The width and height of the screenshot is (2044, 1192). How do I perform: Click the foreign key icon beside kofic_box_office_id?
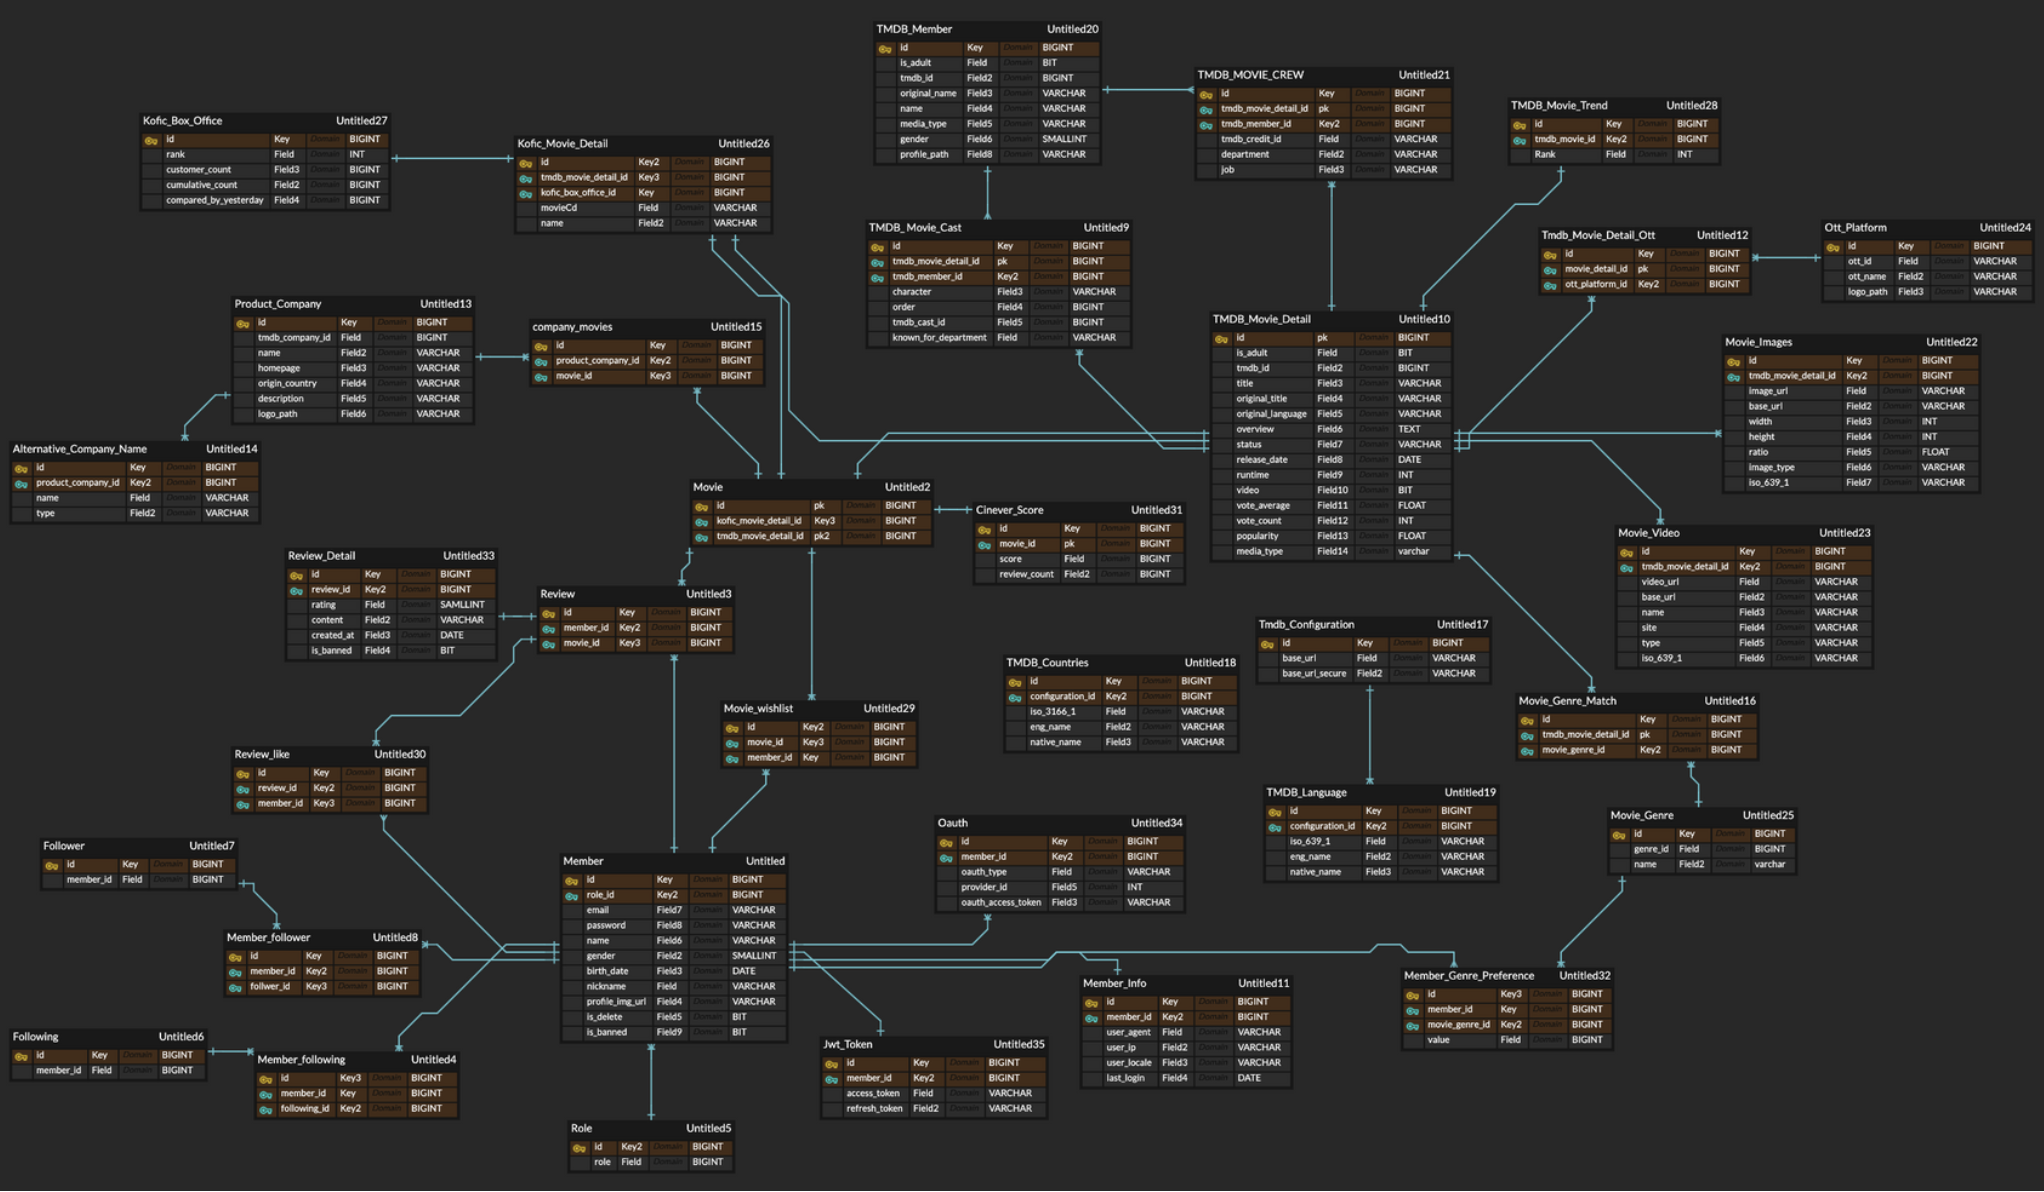coord(526,194)
